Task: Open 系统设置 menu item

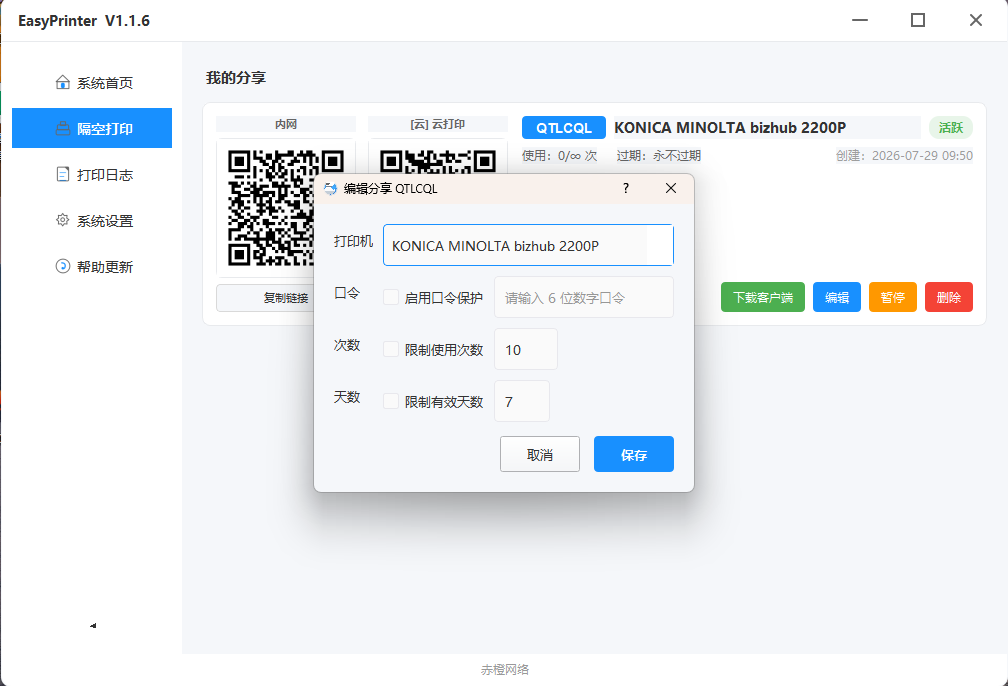Action: pyautogui.click(x=92, y=221)
